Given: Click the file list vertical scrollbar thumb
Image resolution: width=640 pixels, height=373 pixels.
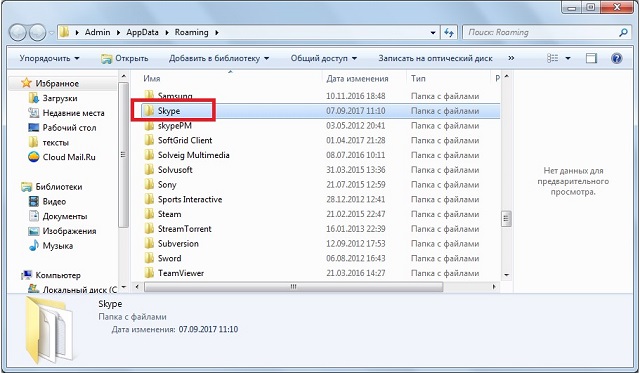Looking at the screenshot, I should click(506, 219).
